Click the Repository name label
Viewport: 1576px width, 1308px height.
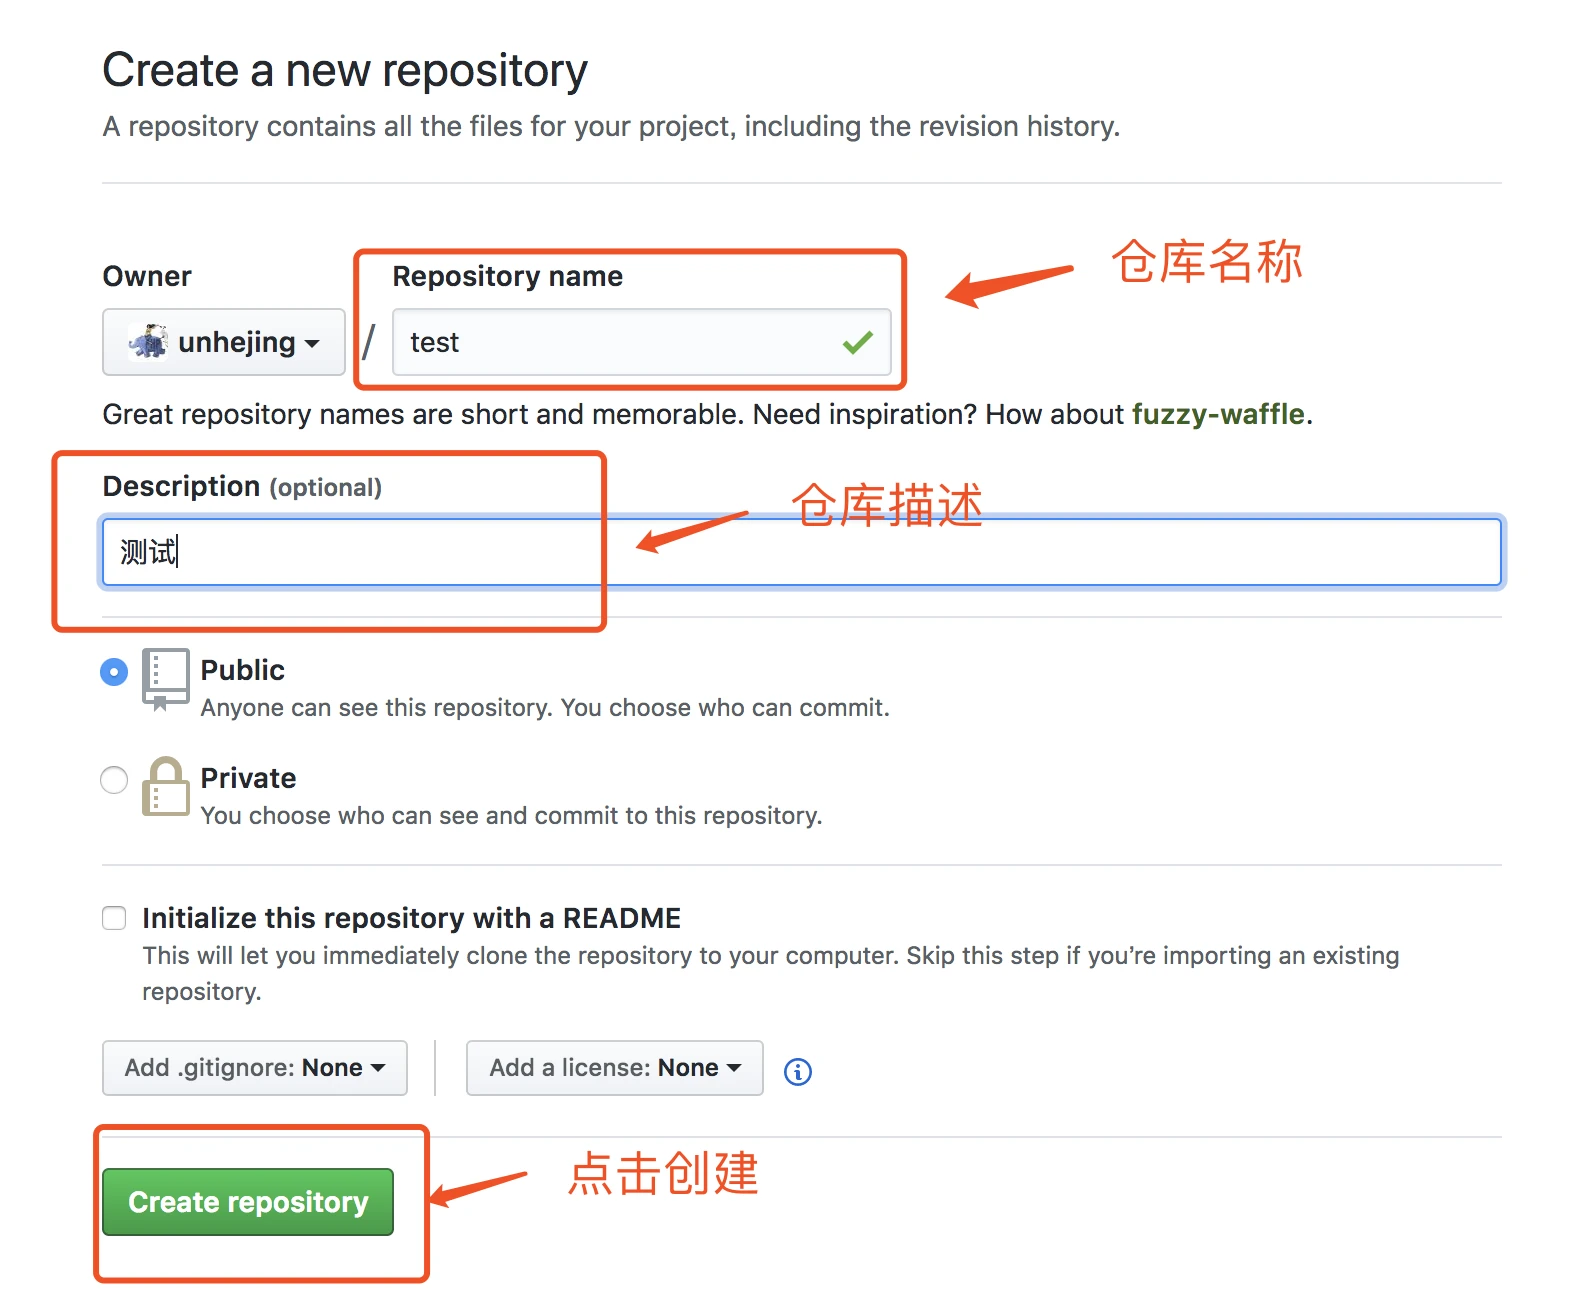pyautogui.click(x=508, y=276)
